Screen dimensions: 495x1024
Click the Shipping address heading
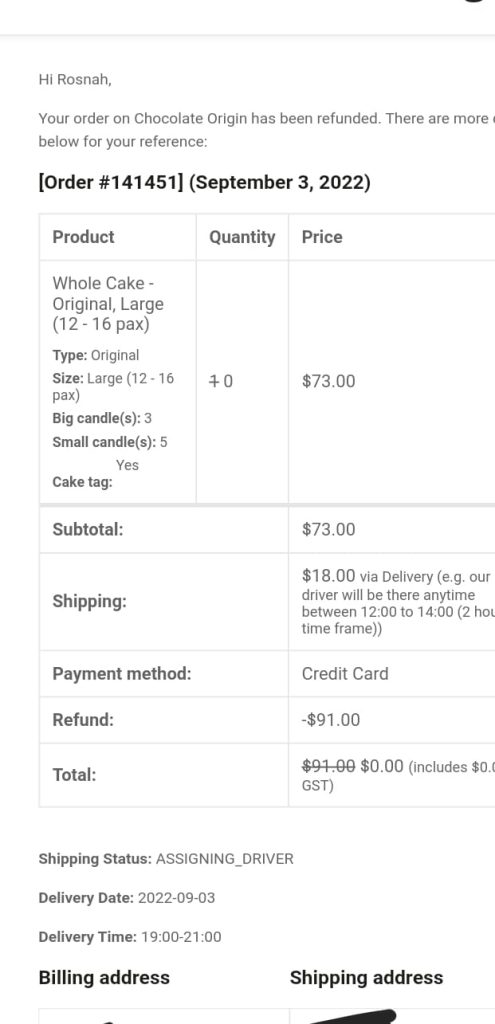pos(366,978)
